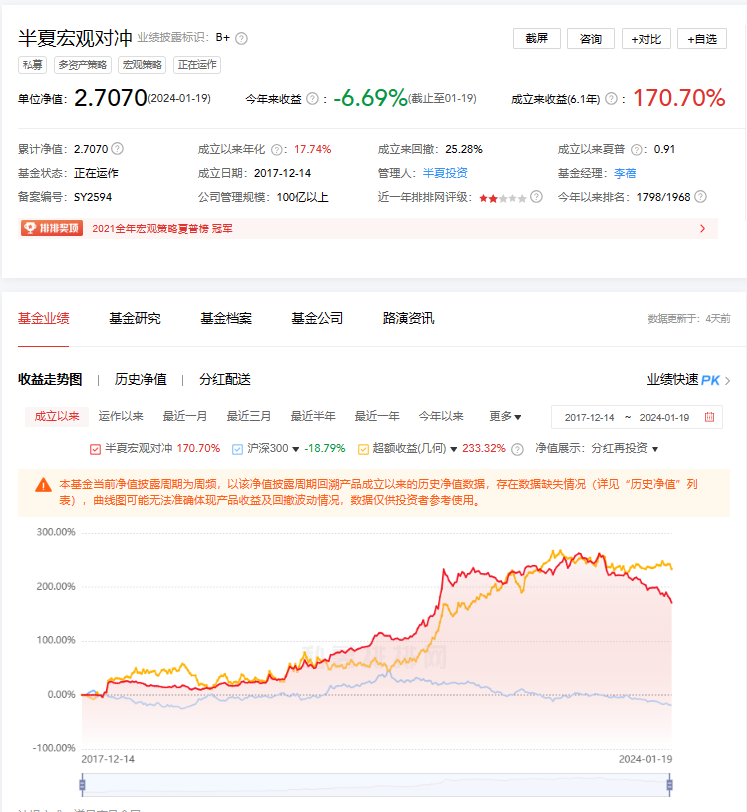The image size is (747, 812).
Task: Click help icon beside 超额收益 233.32%
Action: pyautogui.click(x=517, y=449)
